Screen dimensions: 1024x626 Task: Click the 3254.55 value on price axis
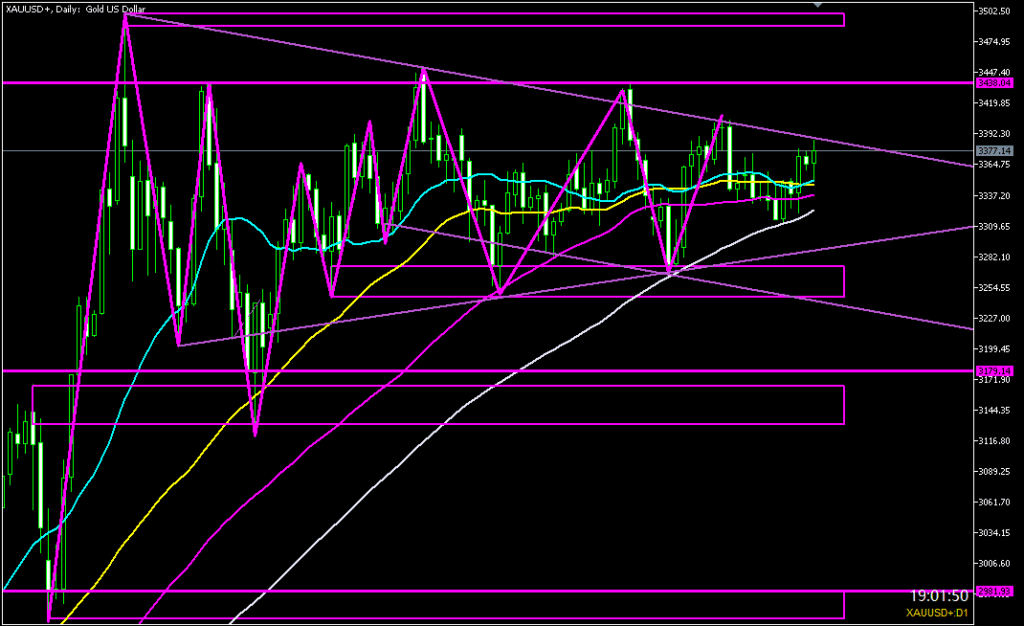pos(995,288)
